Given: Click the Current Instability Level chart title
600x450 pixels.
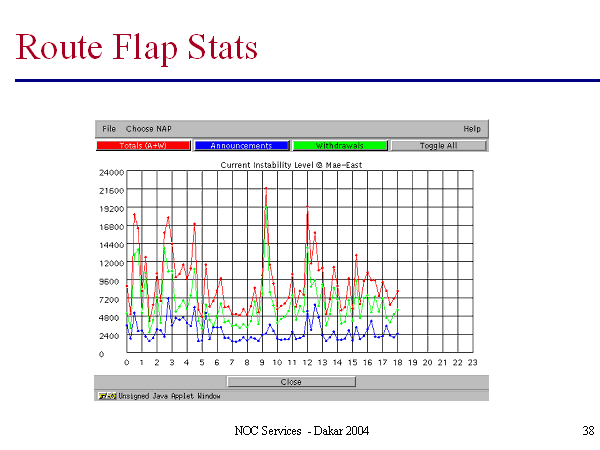Looking at the screenshot, I should coord(291,163).
